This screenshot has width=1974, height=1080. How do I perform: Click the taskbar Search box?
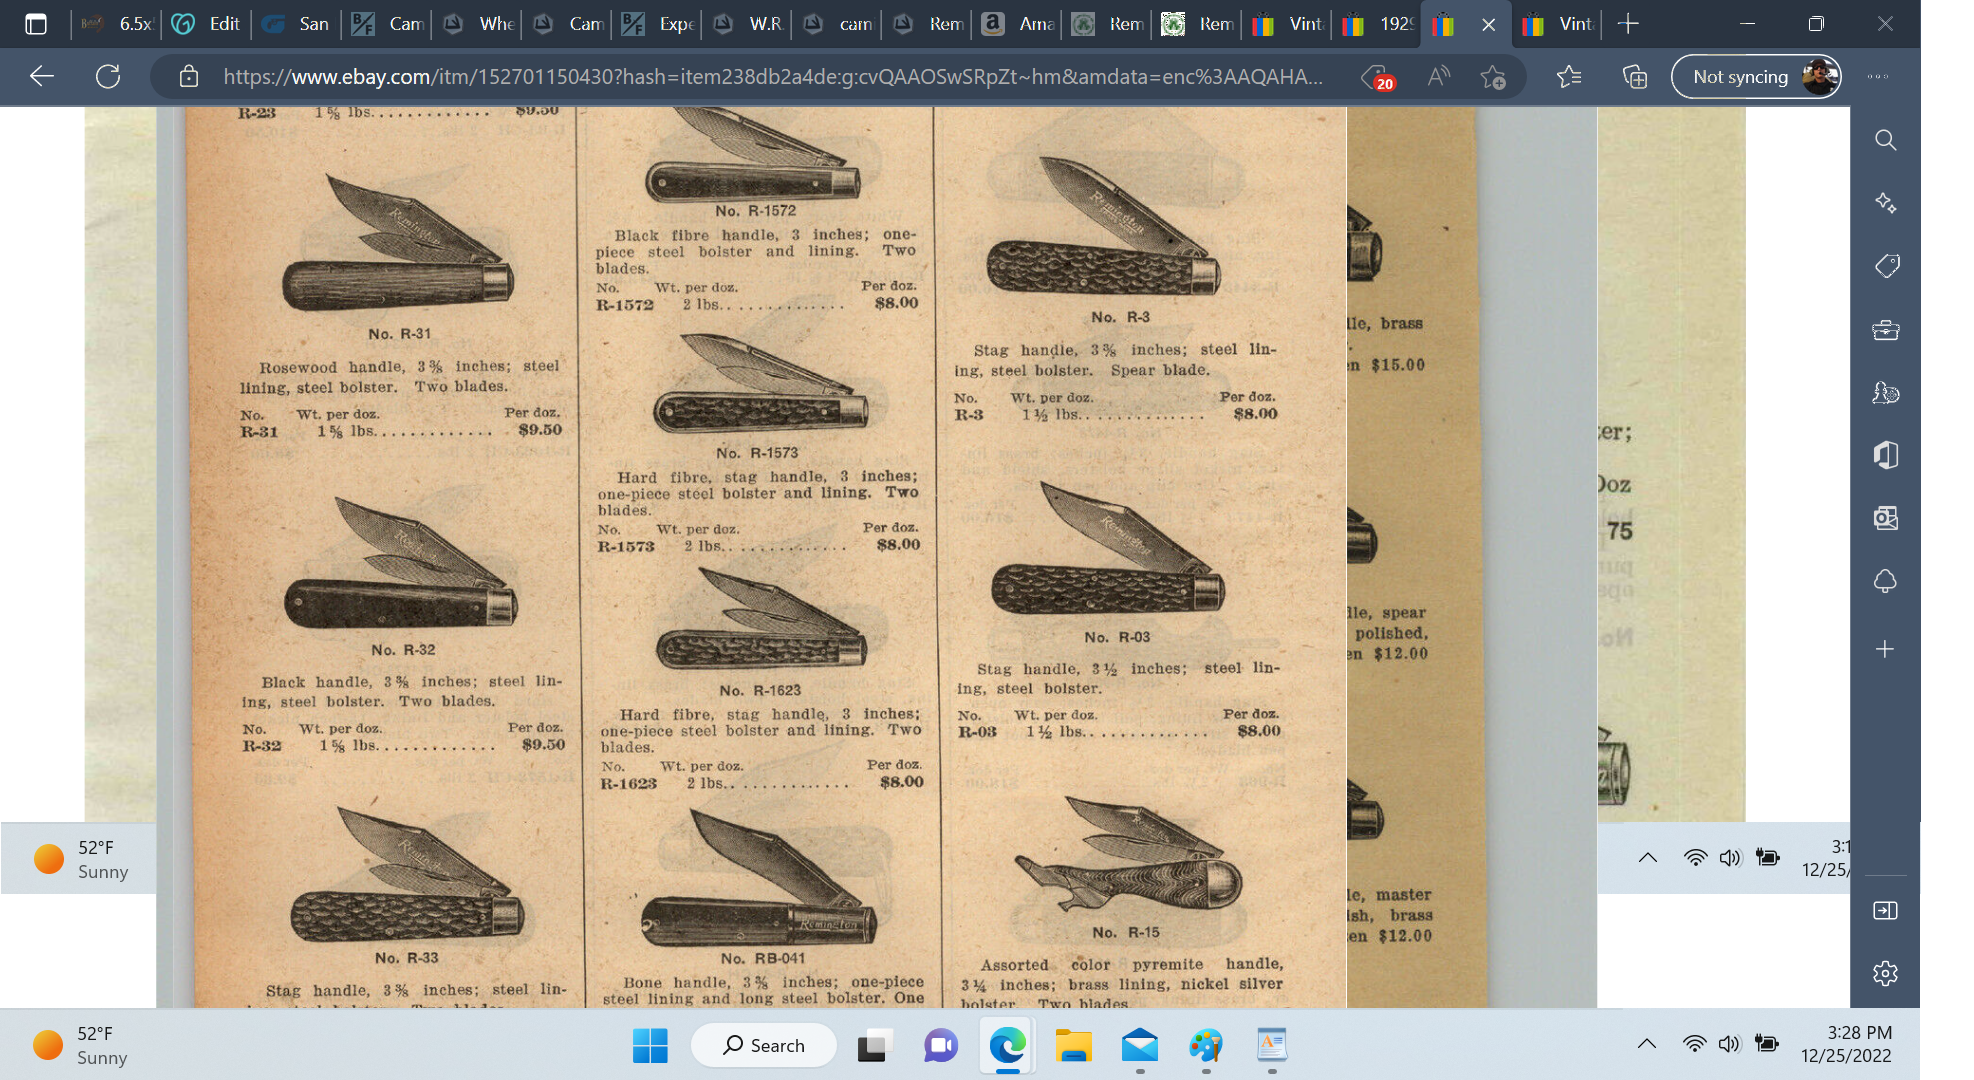(x=764, y=1045)
